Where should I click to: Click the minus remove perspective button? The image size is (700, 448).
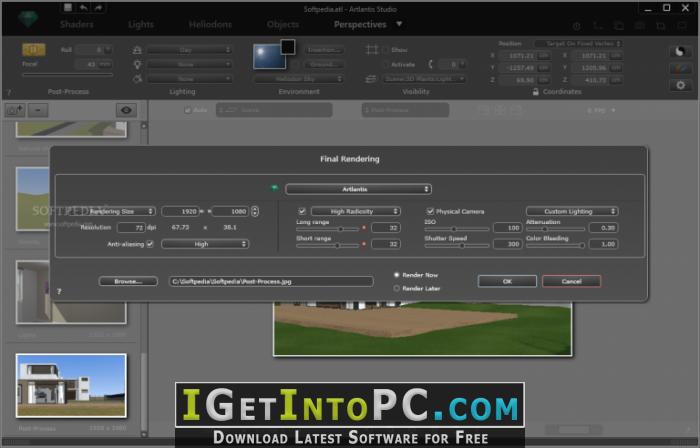tap(38, 110)
